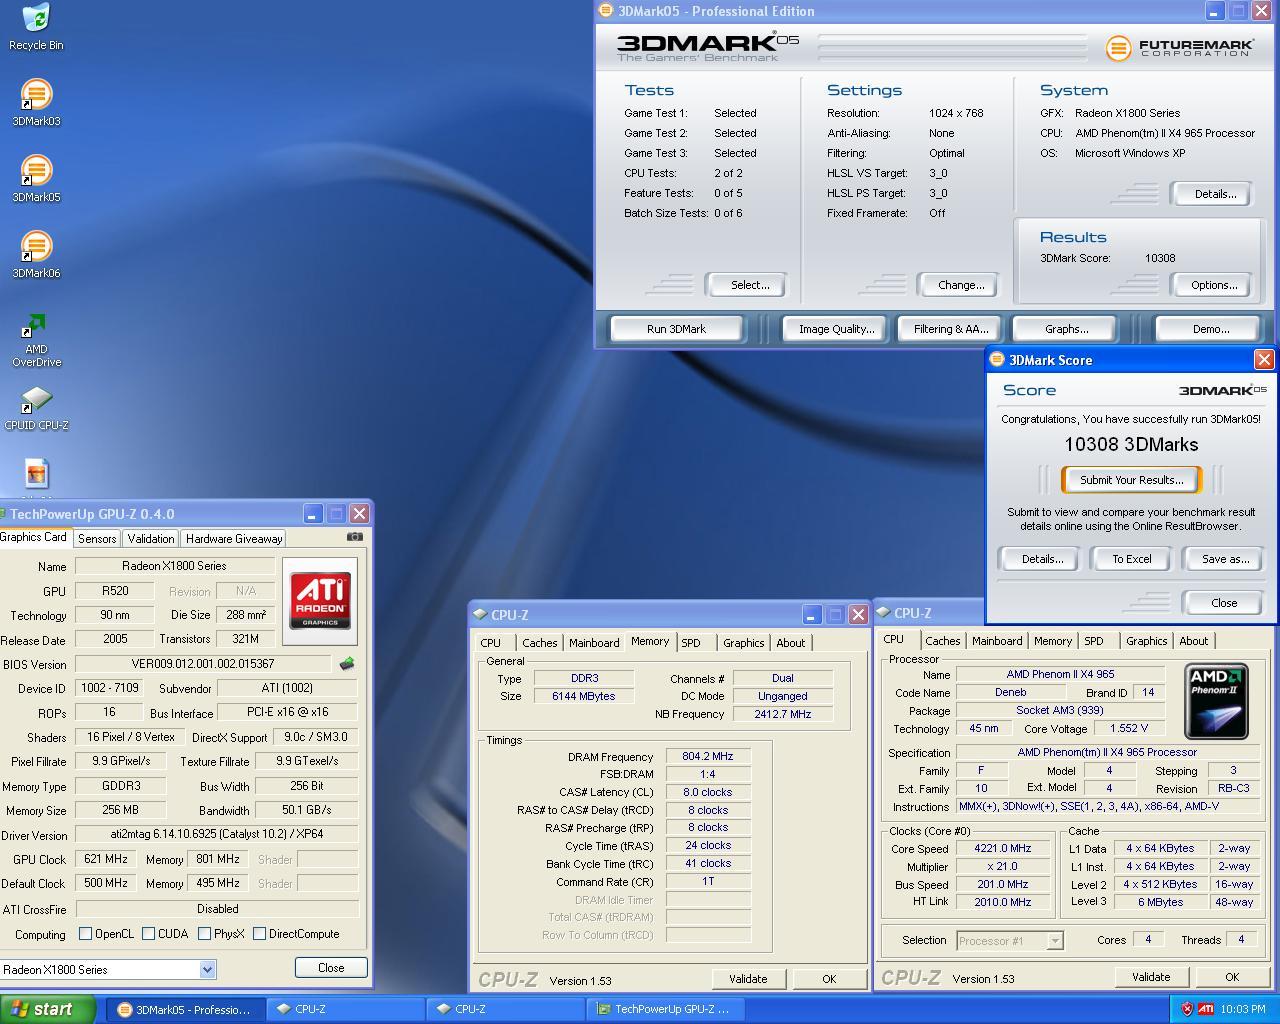
Task: Click the Filtering & AA... button
Action: pos(950,329)
